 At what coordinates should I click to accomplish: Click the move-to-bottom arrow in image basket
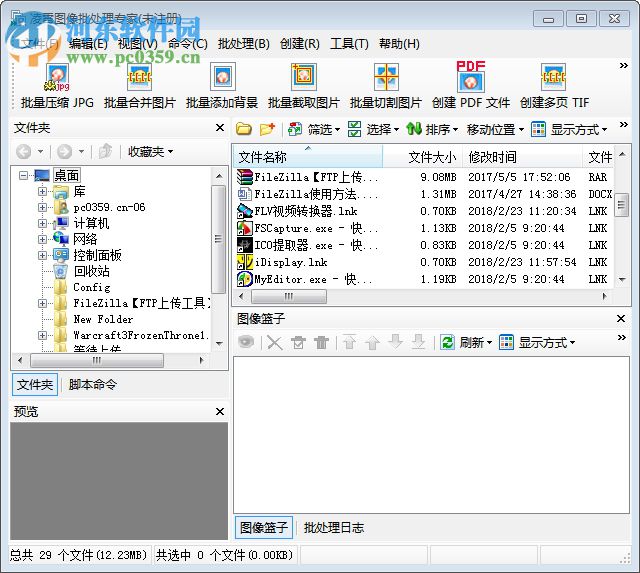tap(418, 342)
